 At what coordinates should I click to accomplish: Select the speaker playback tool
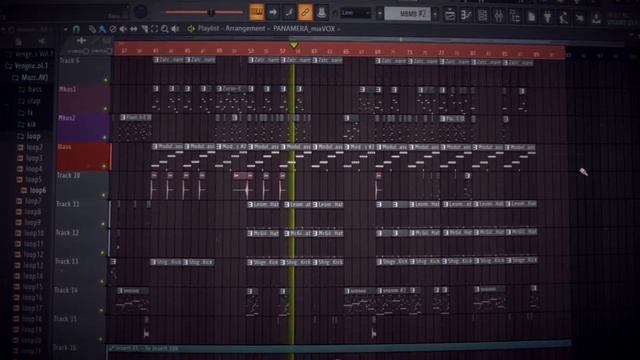pos(176,29)
